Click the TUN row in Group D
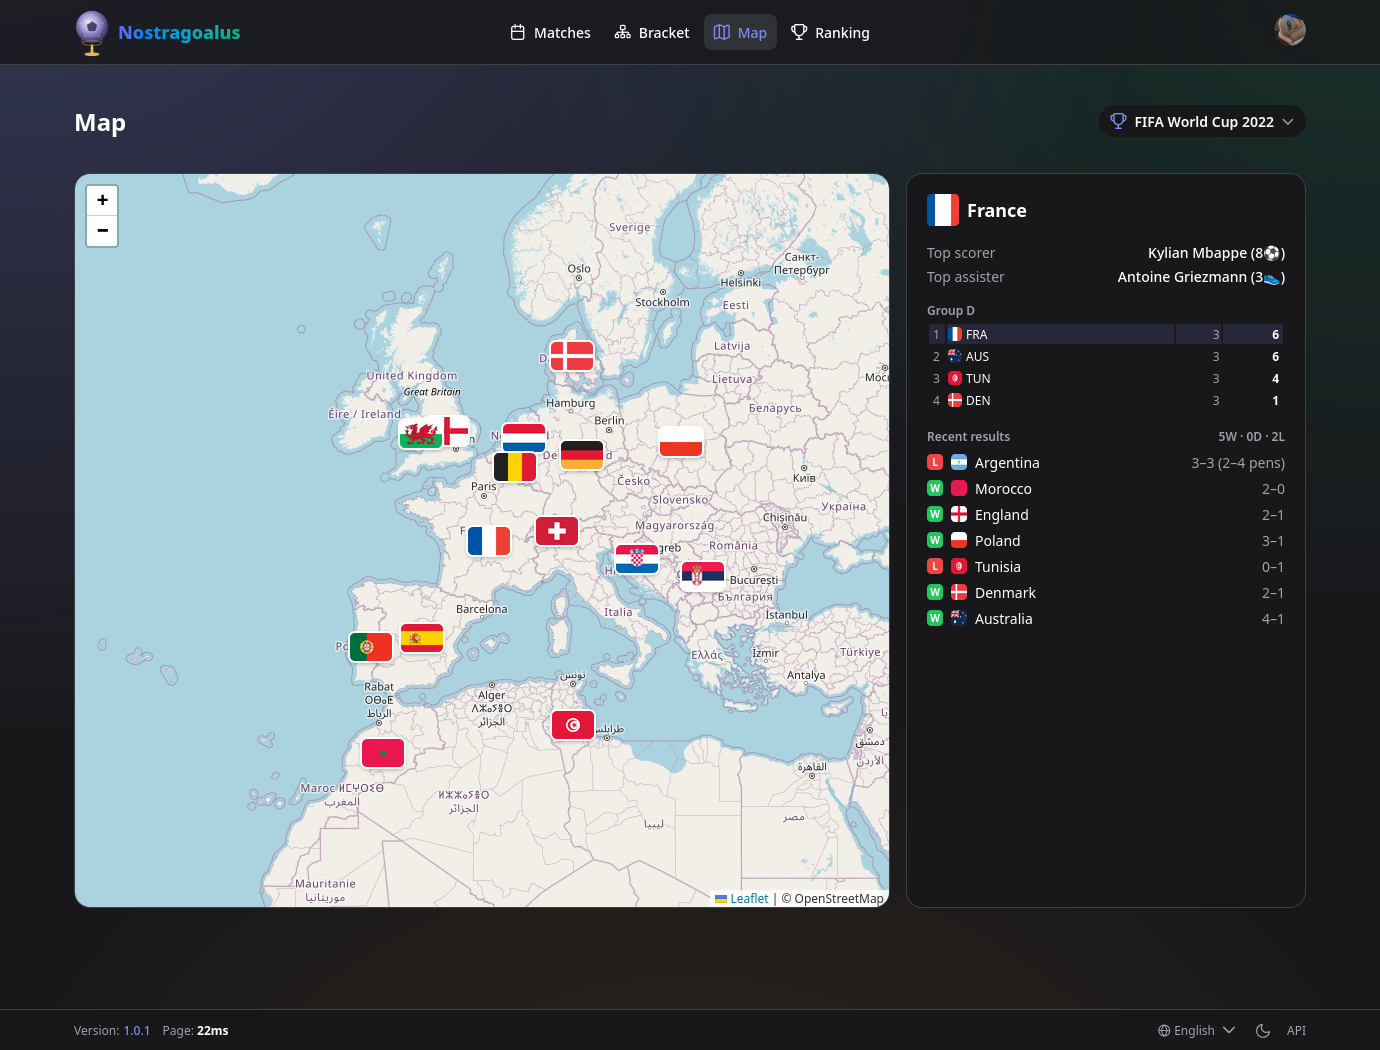1380x1050 pixels. coord(1106,379)
